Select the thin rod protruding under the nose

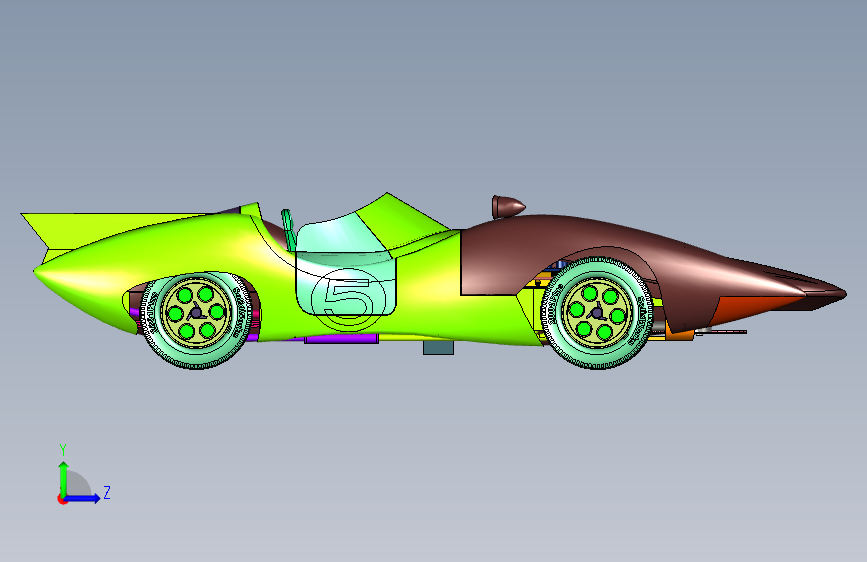coord(722,332)
